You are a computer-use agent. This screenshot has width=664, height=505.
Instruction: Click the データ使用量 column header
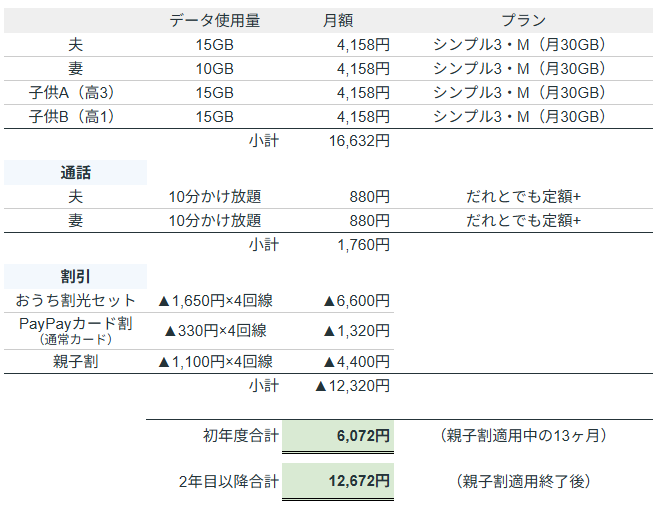(215, 21)
